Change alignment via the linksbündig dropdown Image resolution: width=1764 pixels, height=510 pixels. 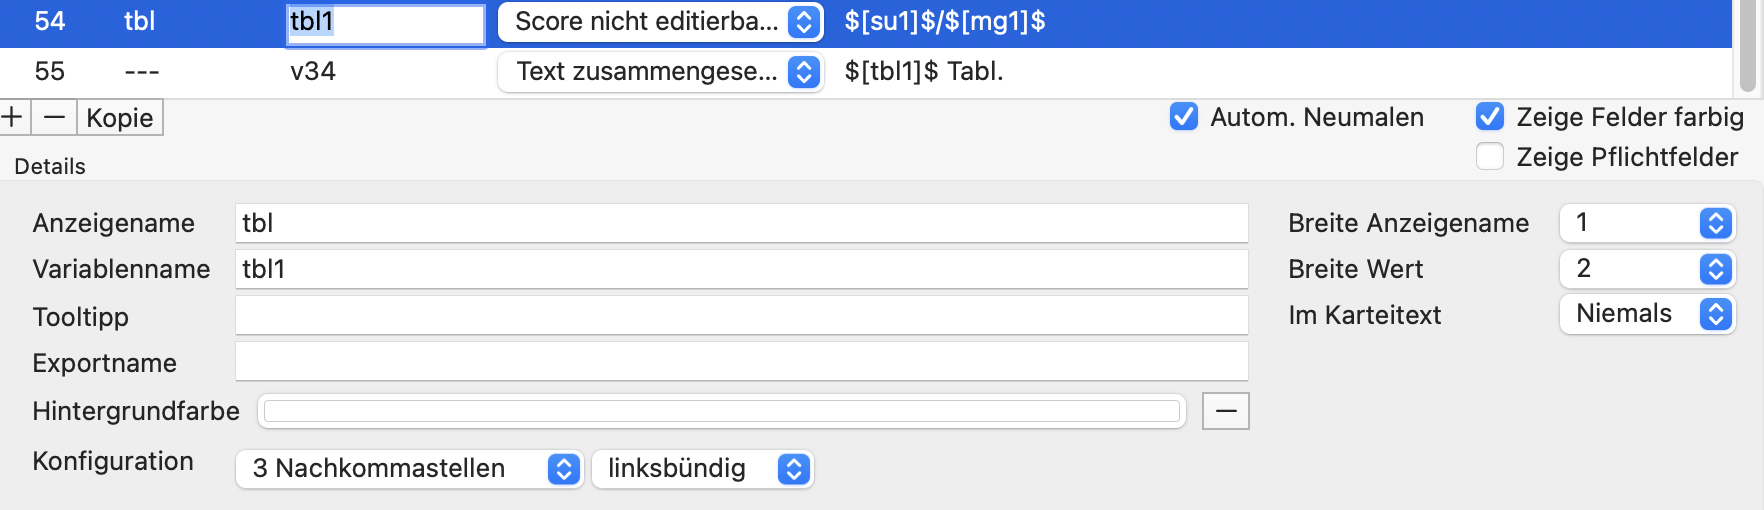[x=703, y=469]
